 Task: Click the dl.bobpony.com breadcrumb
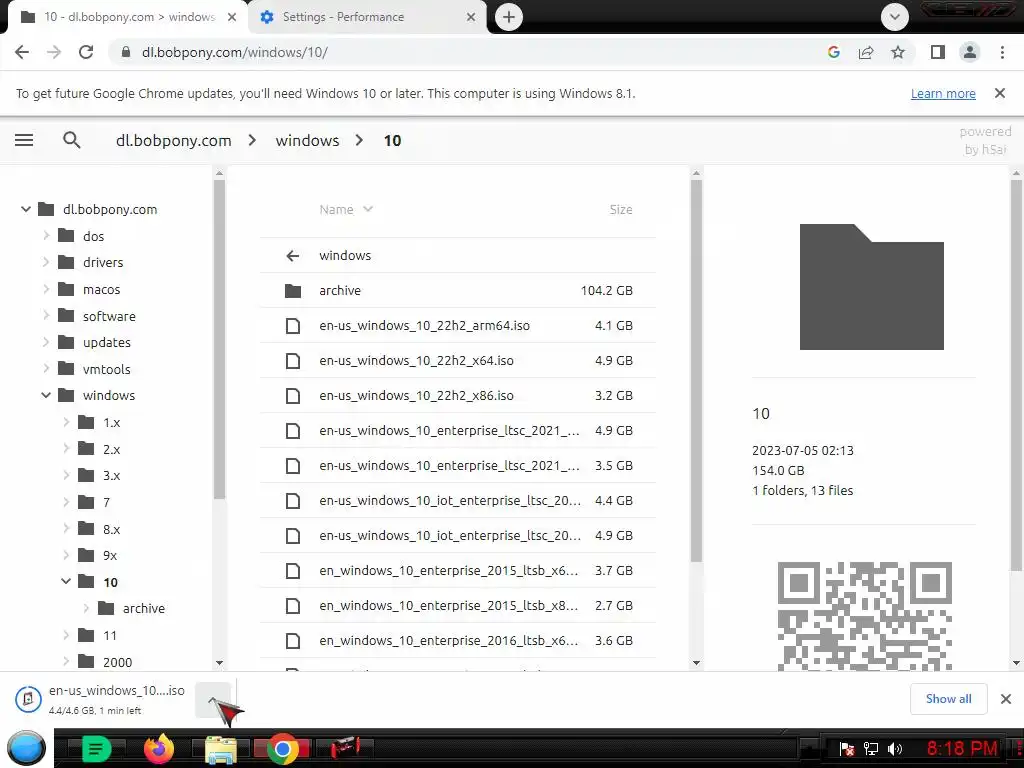tap(174, 140)
